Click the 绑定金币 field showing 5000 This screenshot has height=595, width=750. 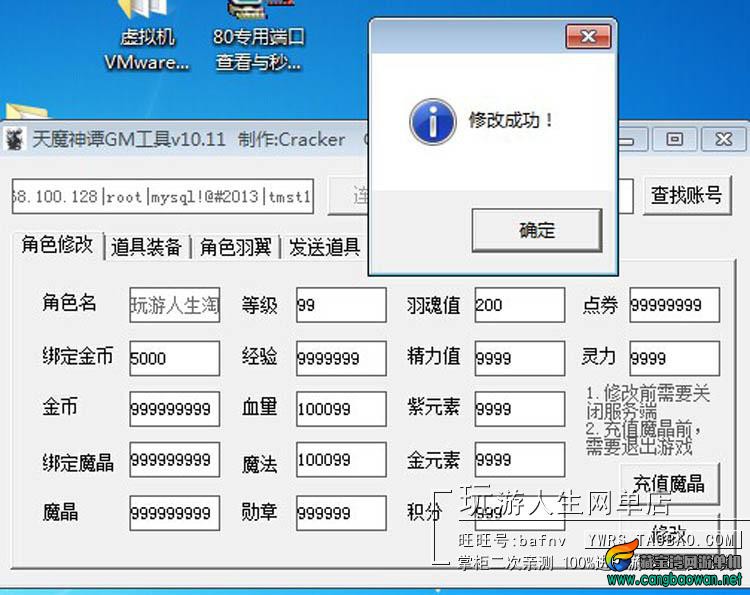coord(175,358)
